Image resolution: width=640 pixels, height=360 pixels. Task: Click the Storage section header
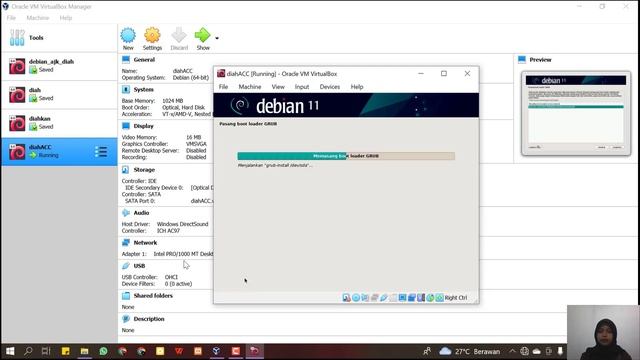coord(144,170)
